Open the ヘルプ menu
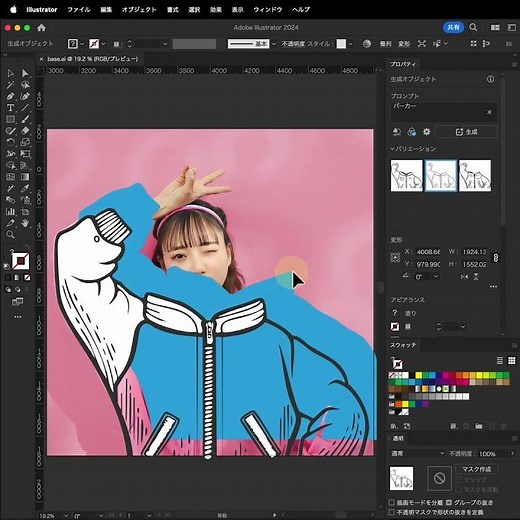Viewport: 520px width, 520px height. click(301, 10)
